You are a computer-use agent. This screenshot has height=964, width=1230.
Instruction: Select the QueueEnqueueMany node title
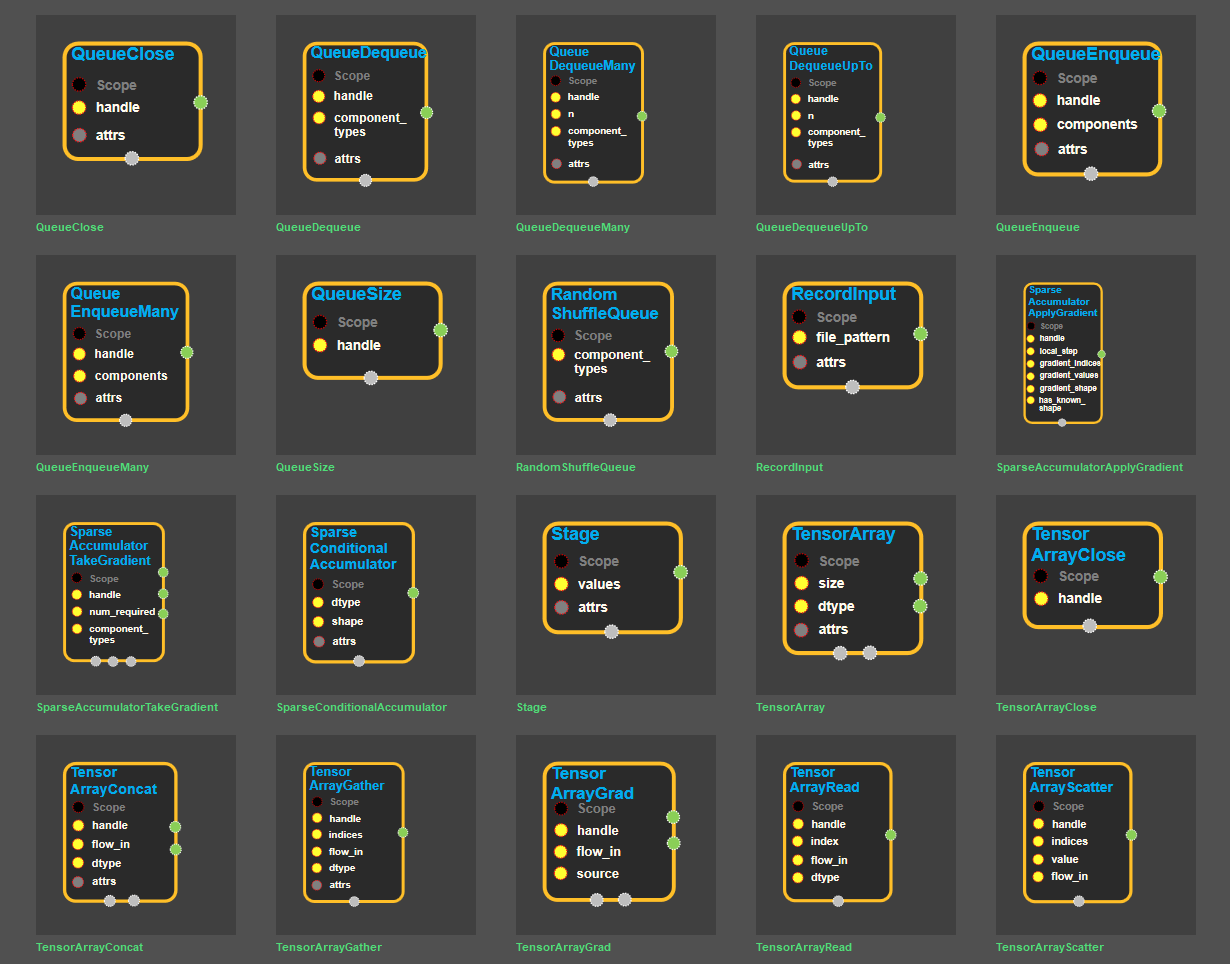click(124, 302)
